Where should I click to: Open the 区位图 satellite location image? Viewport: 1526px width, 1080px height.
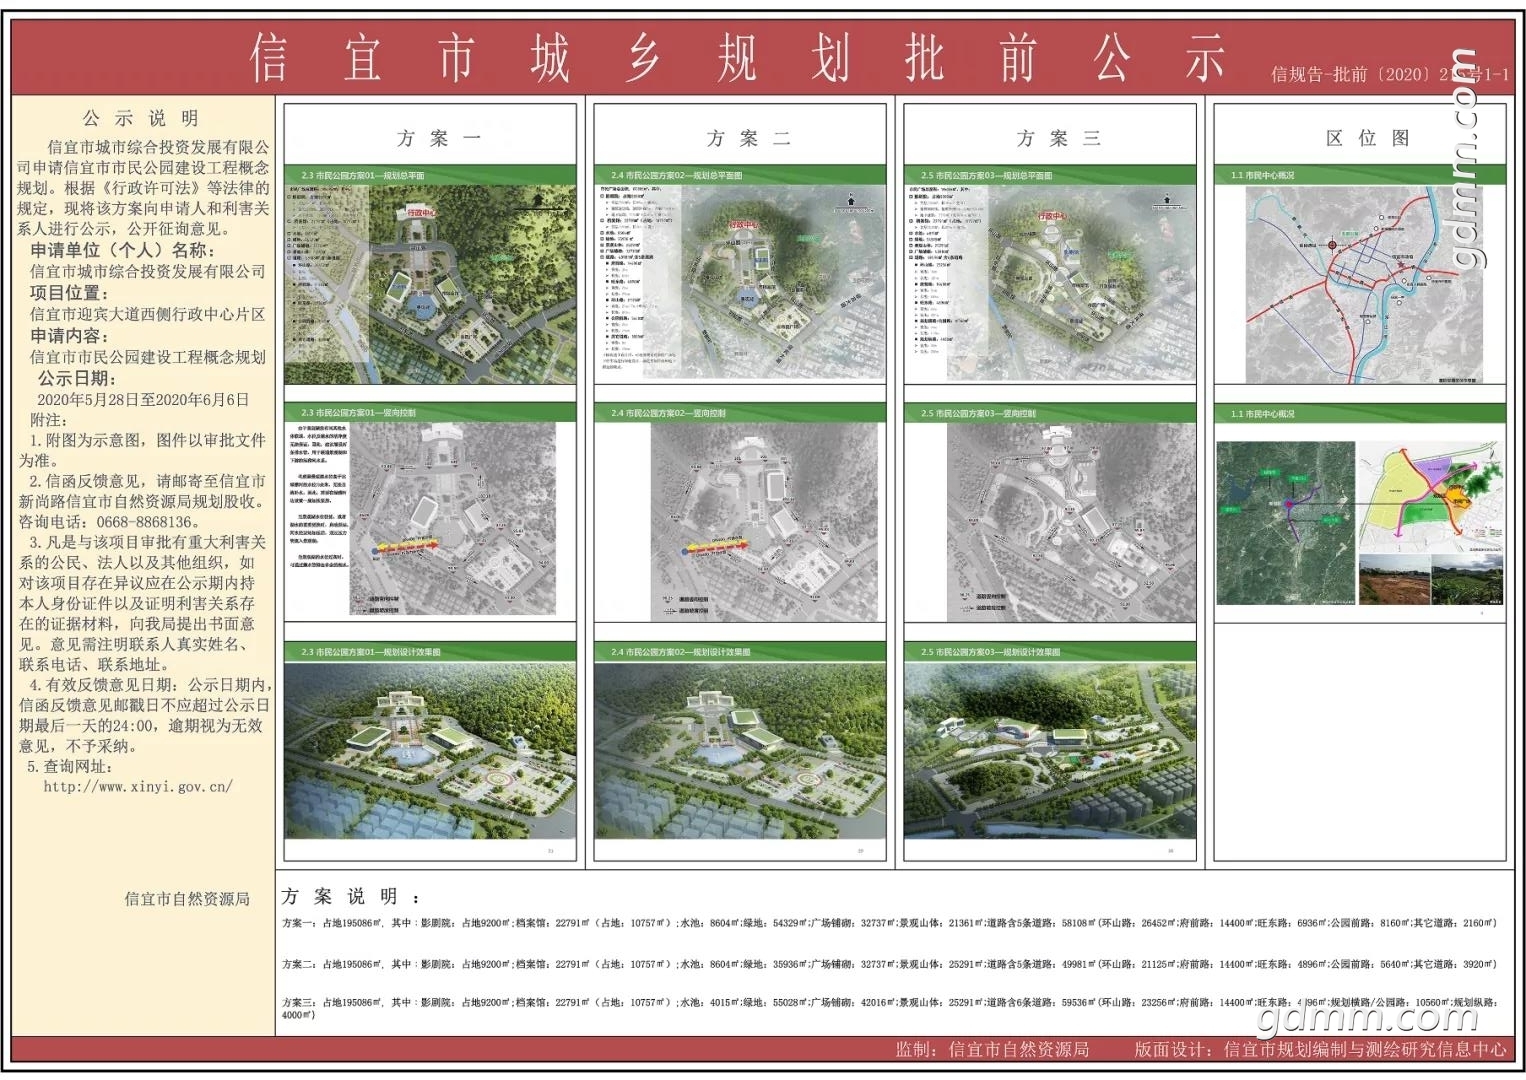click(1286, 523)
